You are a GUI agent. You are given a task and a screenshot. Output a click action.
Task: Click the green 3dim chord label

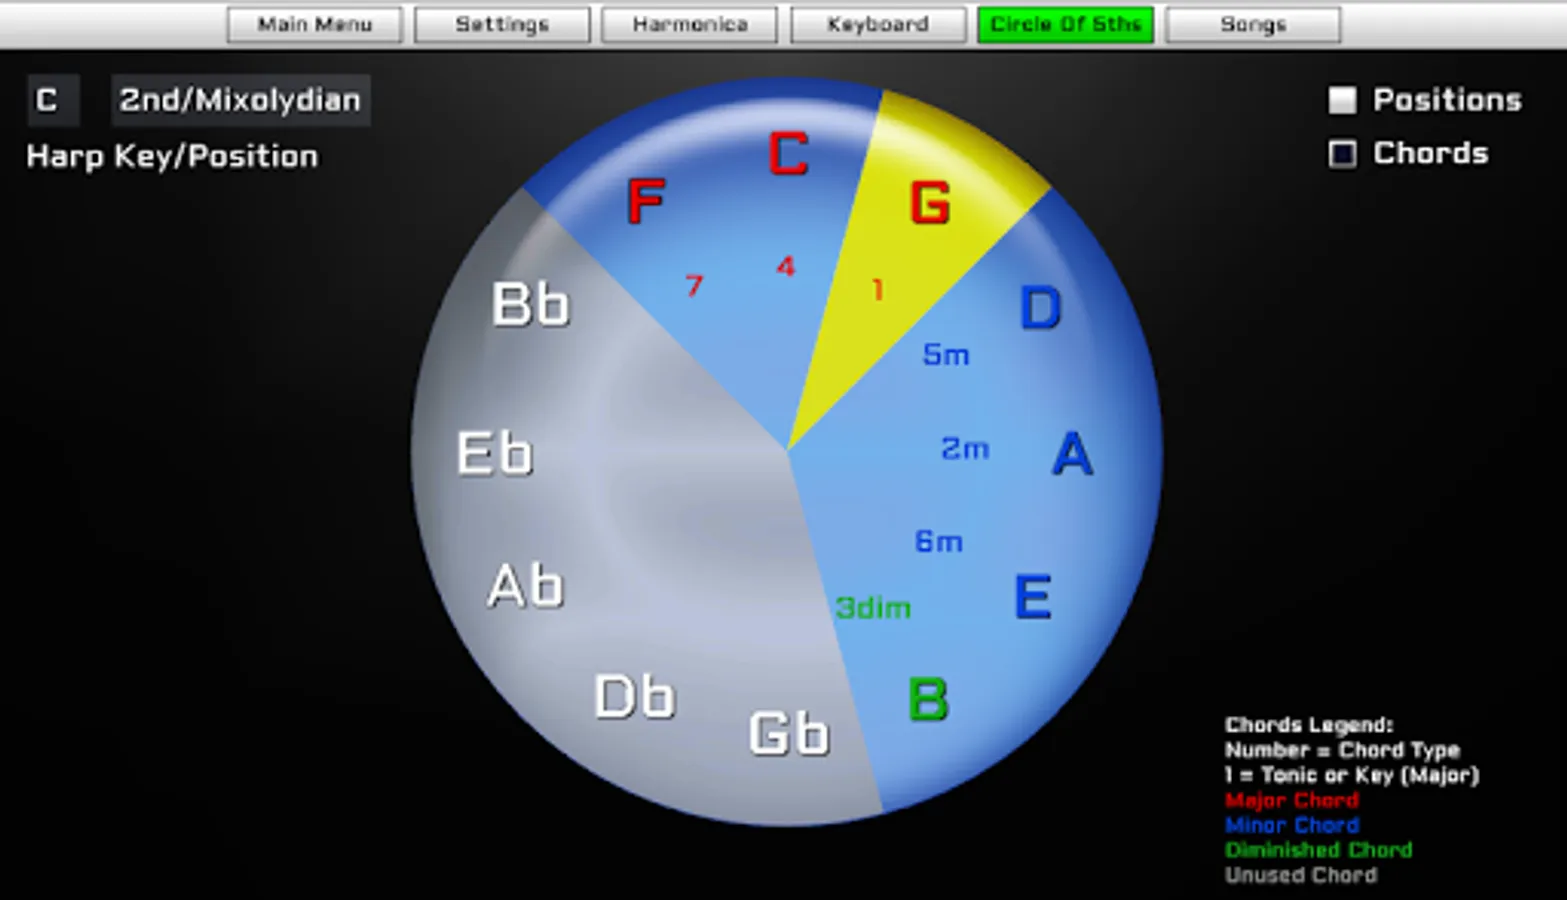click(x=873, y=607)
